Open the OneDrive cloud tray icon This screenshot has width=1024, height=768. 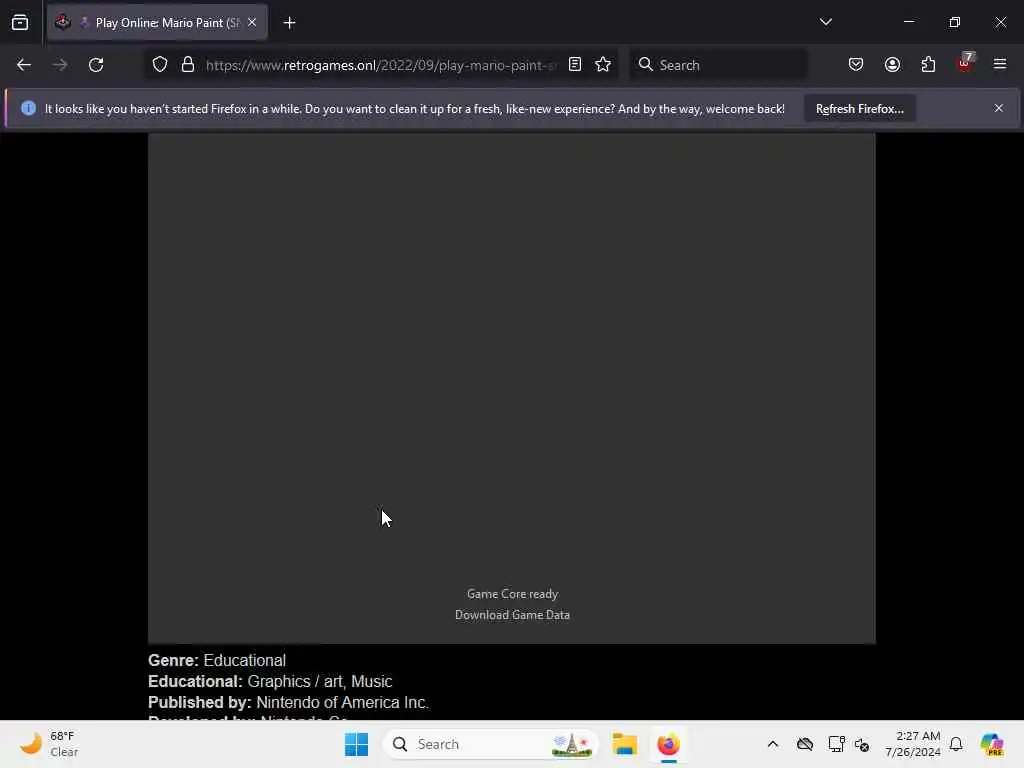[x=805, y=744]
